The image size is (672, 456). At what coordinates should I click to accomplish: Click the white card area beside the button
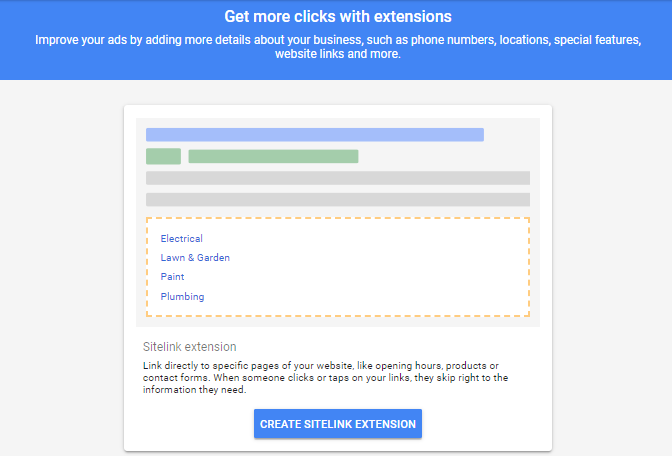(484, 424)
